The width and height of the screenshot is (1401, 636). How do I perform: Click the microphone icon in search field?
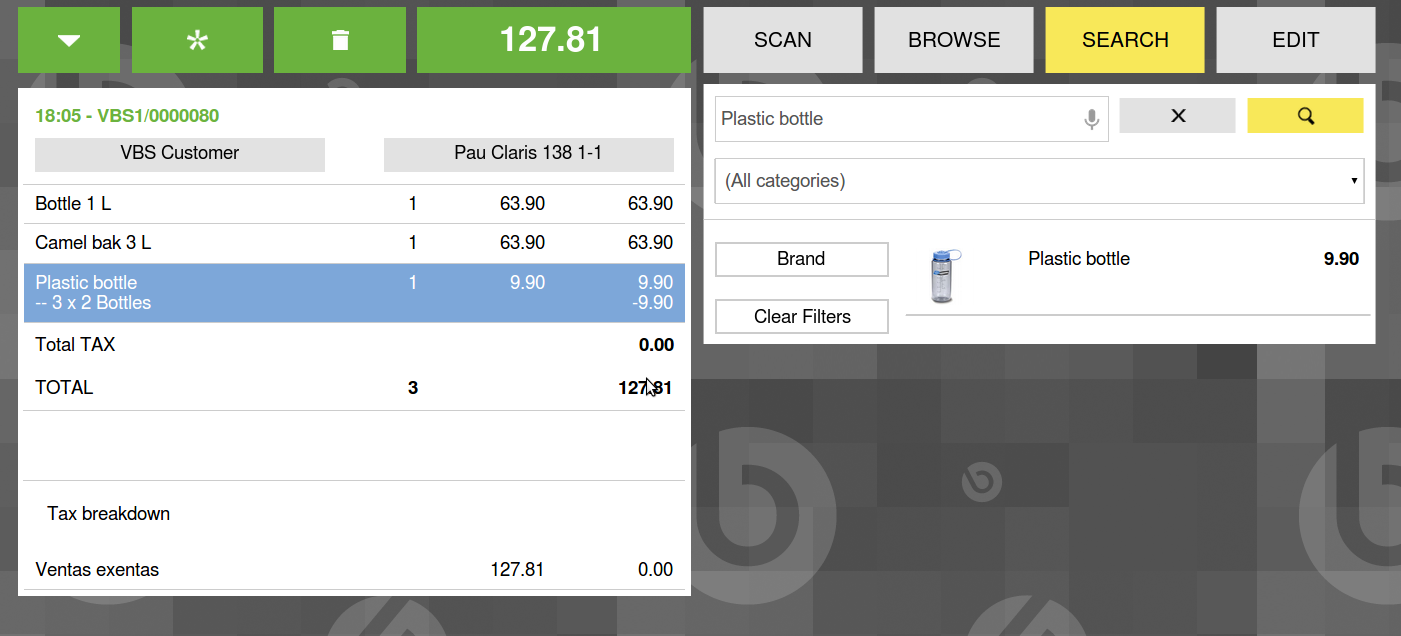(x=1092, y=119)
